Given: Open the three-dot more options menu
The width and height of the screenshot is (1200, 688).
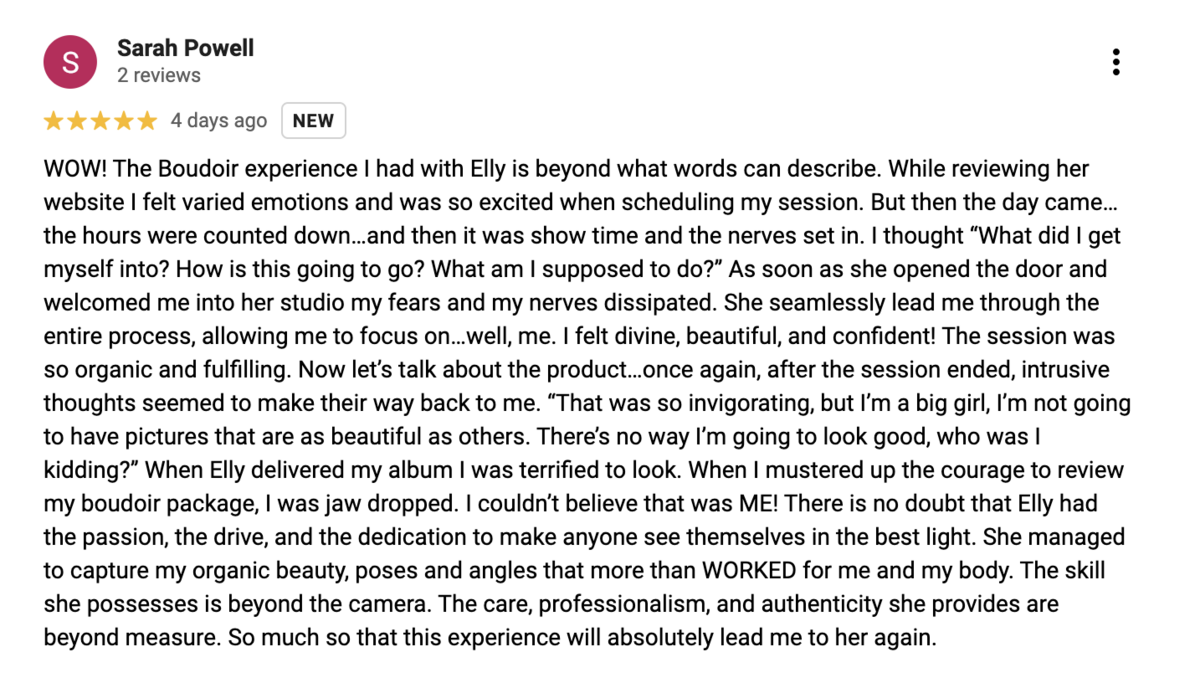Looking at the screenshot, I should [x=1116, y=62].
